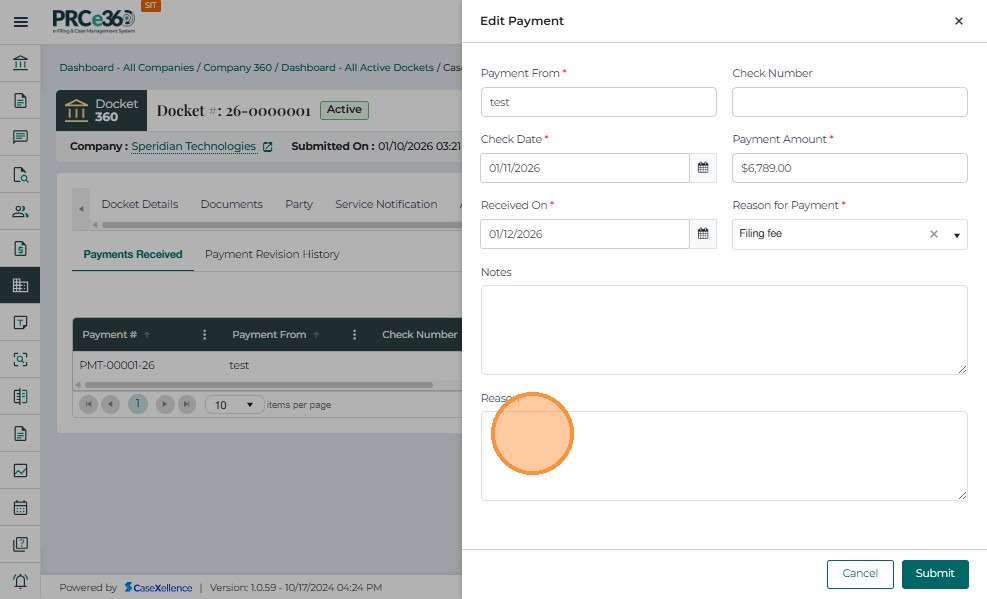Open Payment # column options menu

205,335
